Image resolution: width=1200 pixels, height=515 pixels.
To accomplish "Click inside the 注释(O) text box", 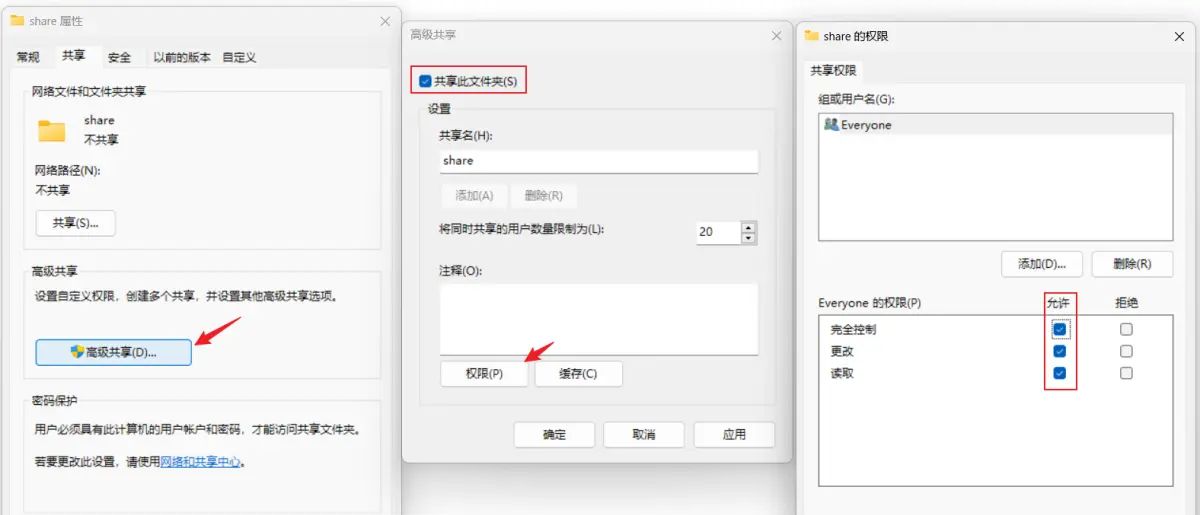I will (599, 319).
